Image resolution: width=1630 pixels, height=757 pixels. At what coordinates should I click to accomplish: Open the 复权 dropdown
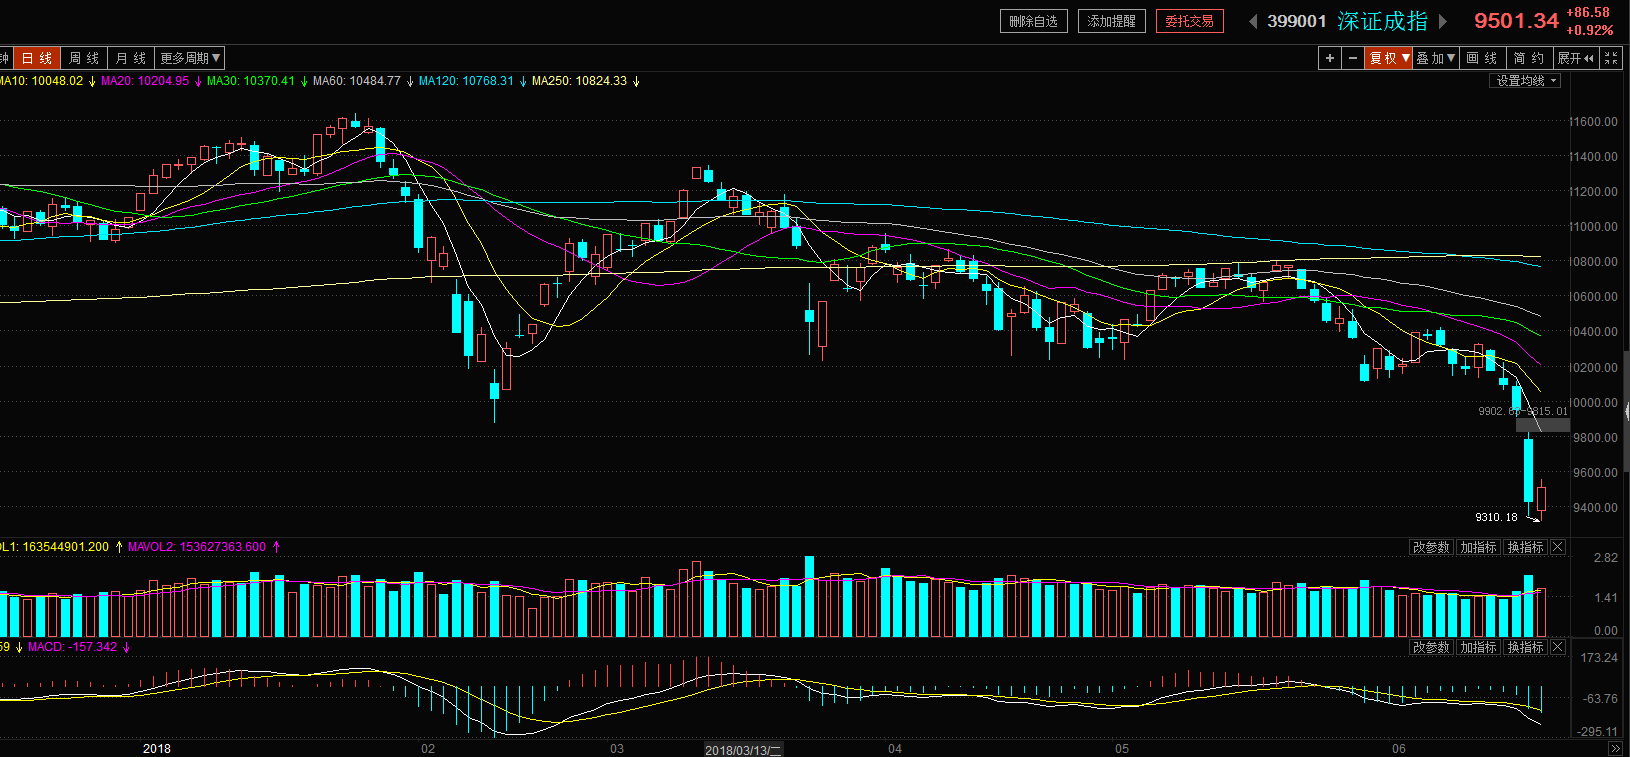pyautogui.click(x=1389, y=58)
